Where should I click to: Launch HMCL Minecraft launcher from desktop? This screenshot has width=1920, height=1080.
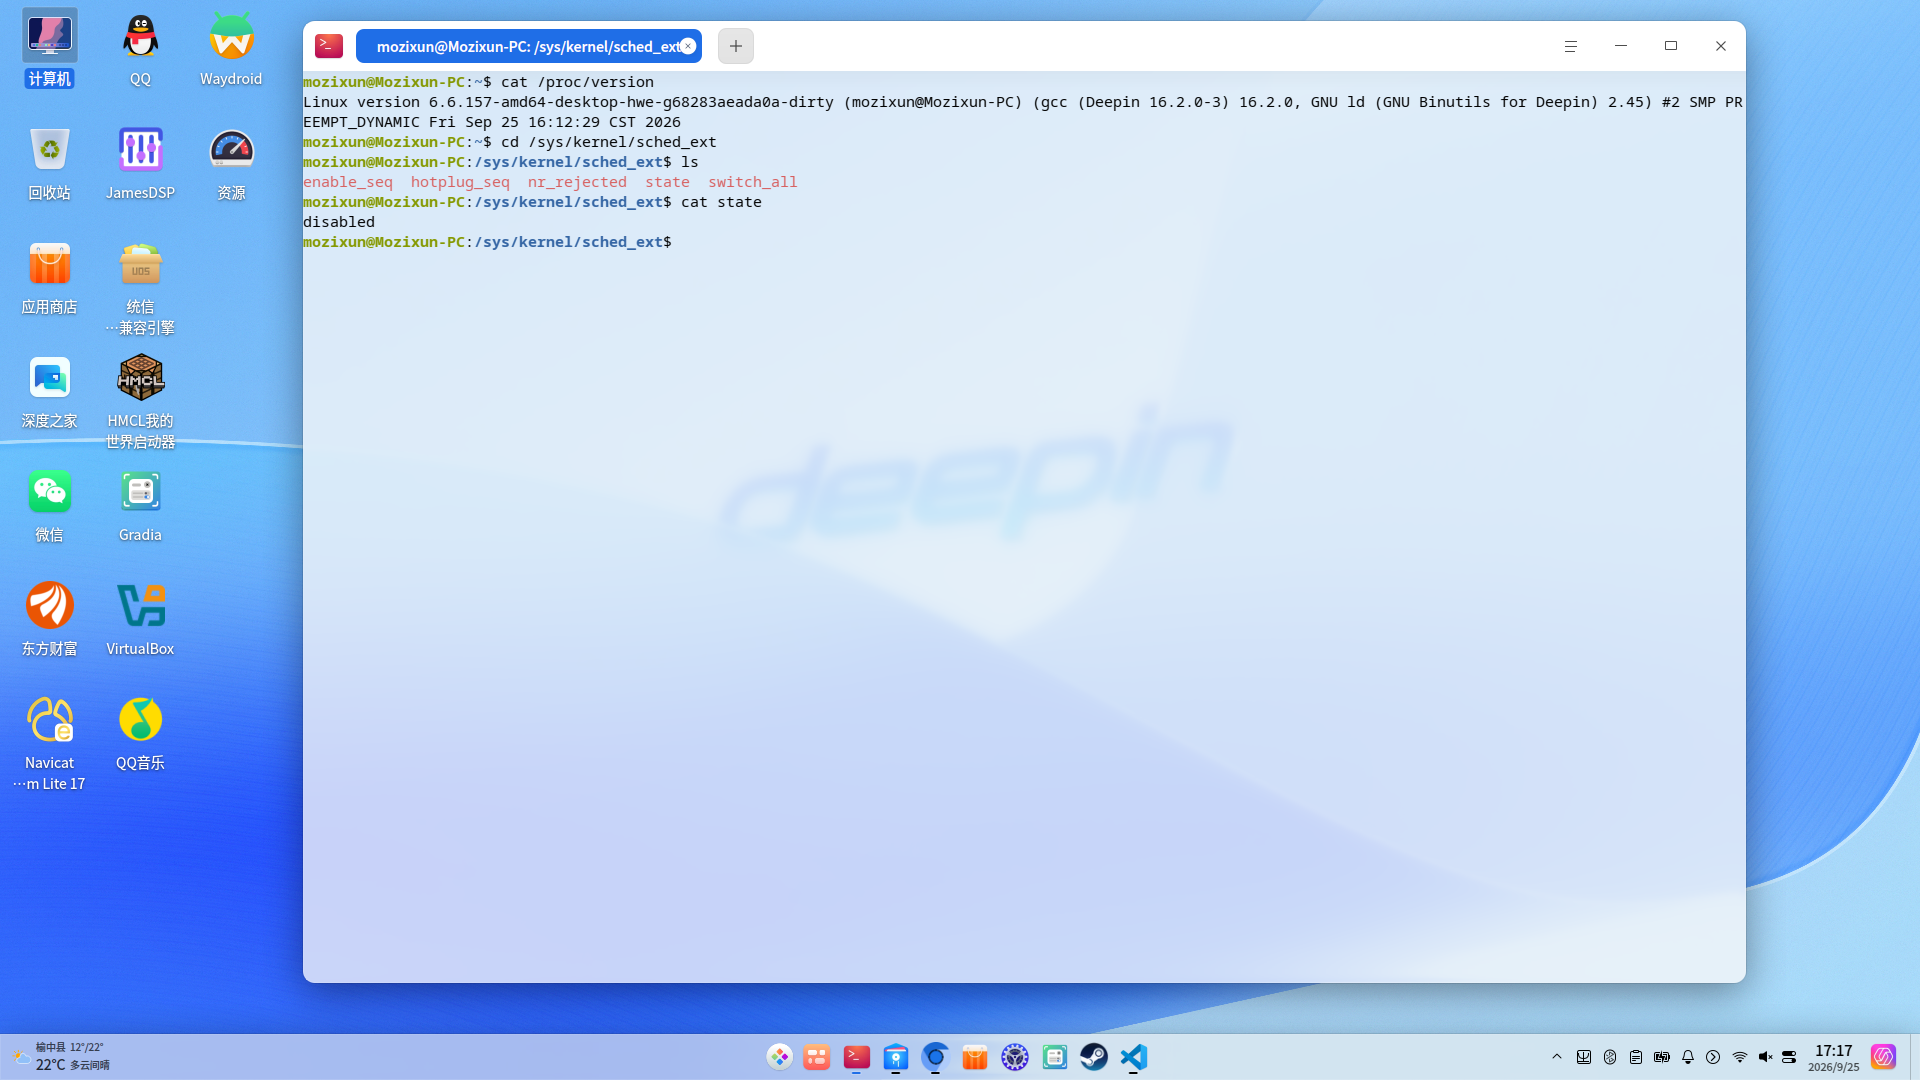coord(140,400)
